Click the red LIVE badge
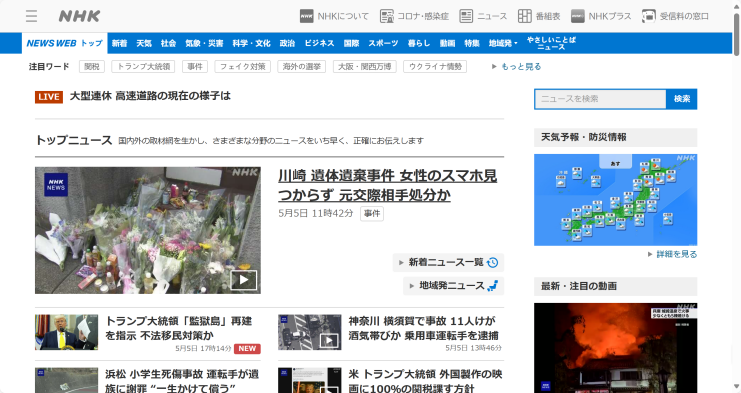This screenshot has height=393, width=741. (x=49, y=97)
